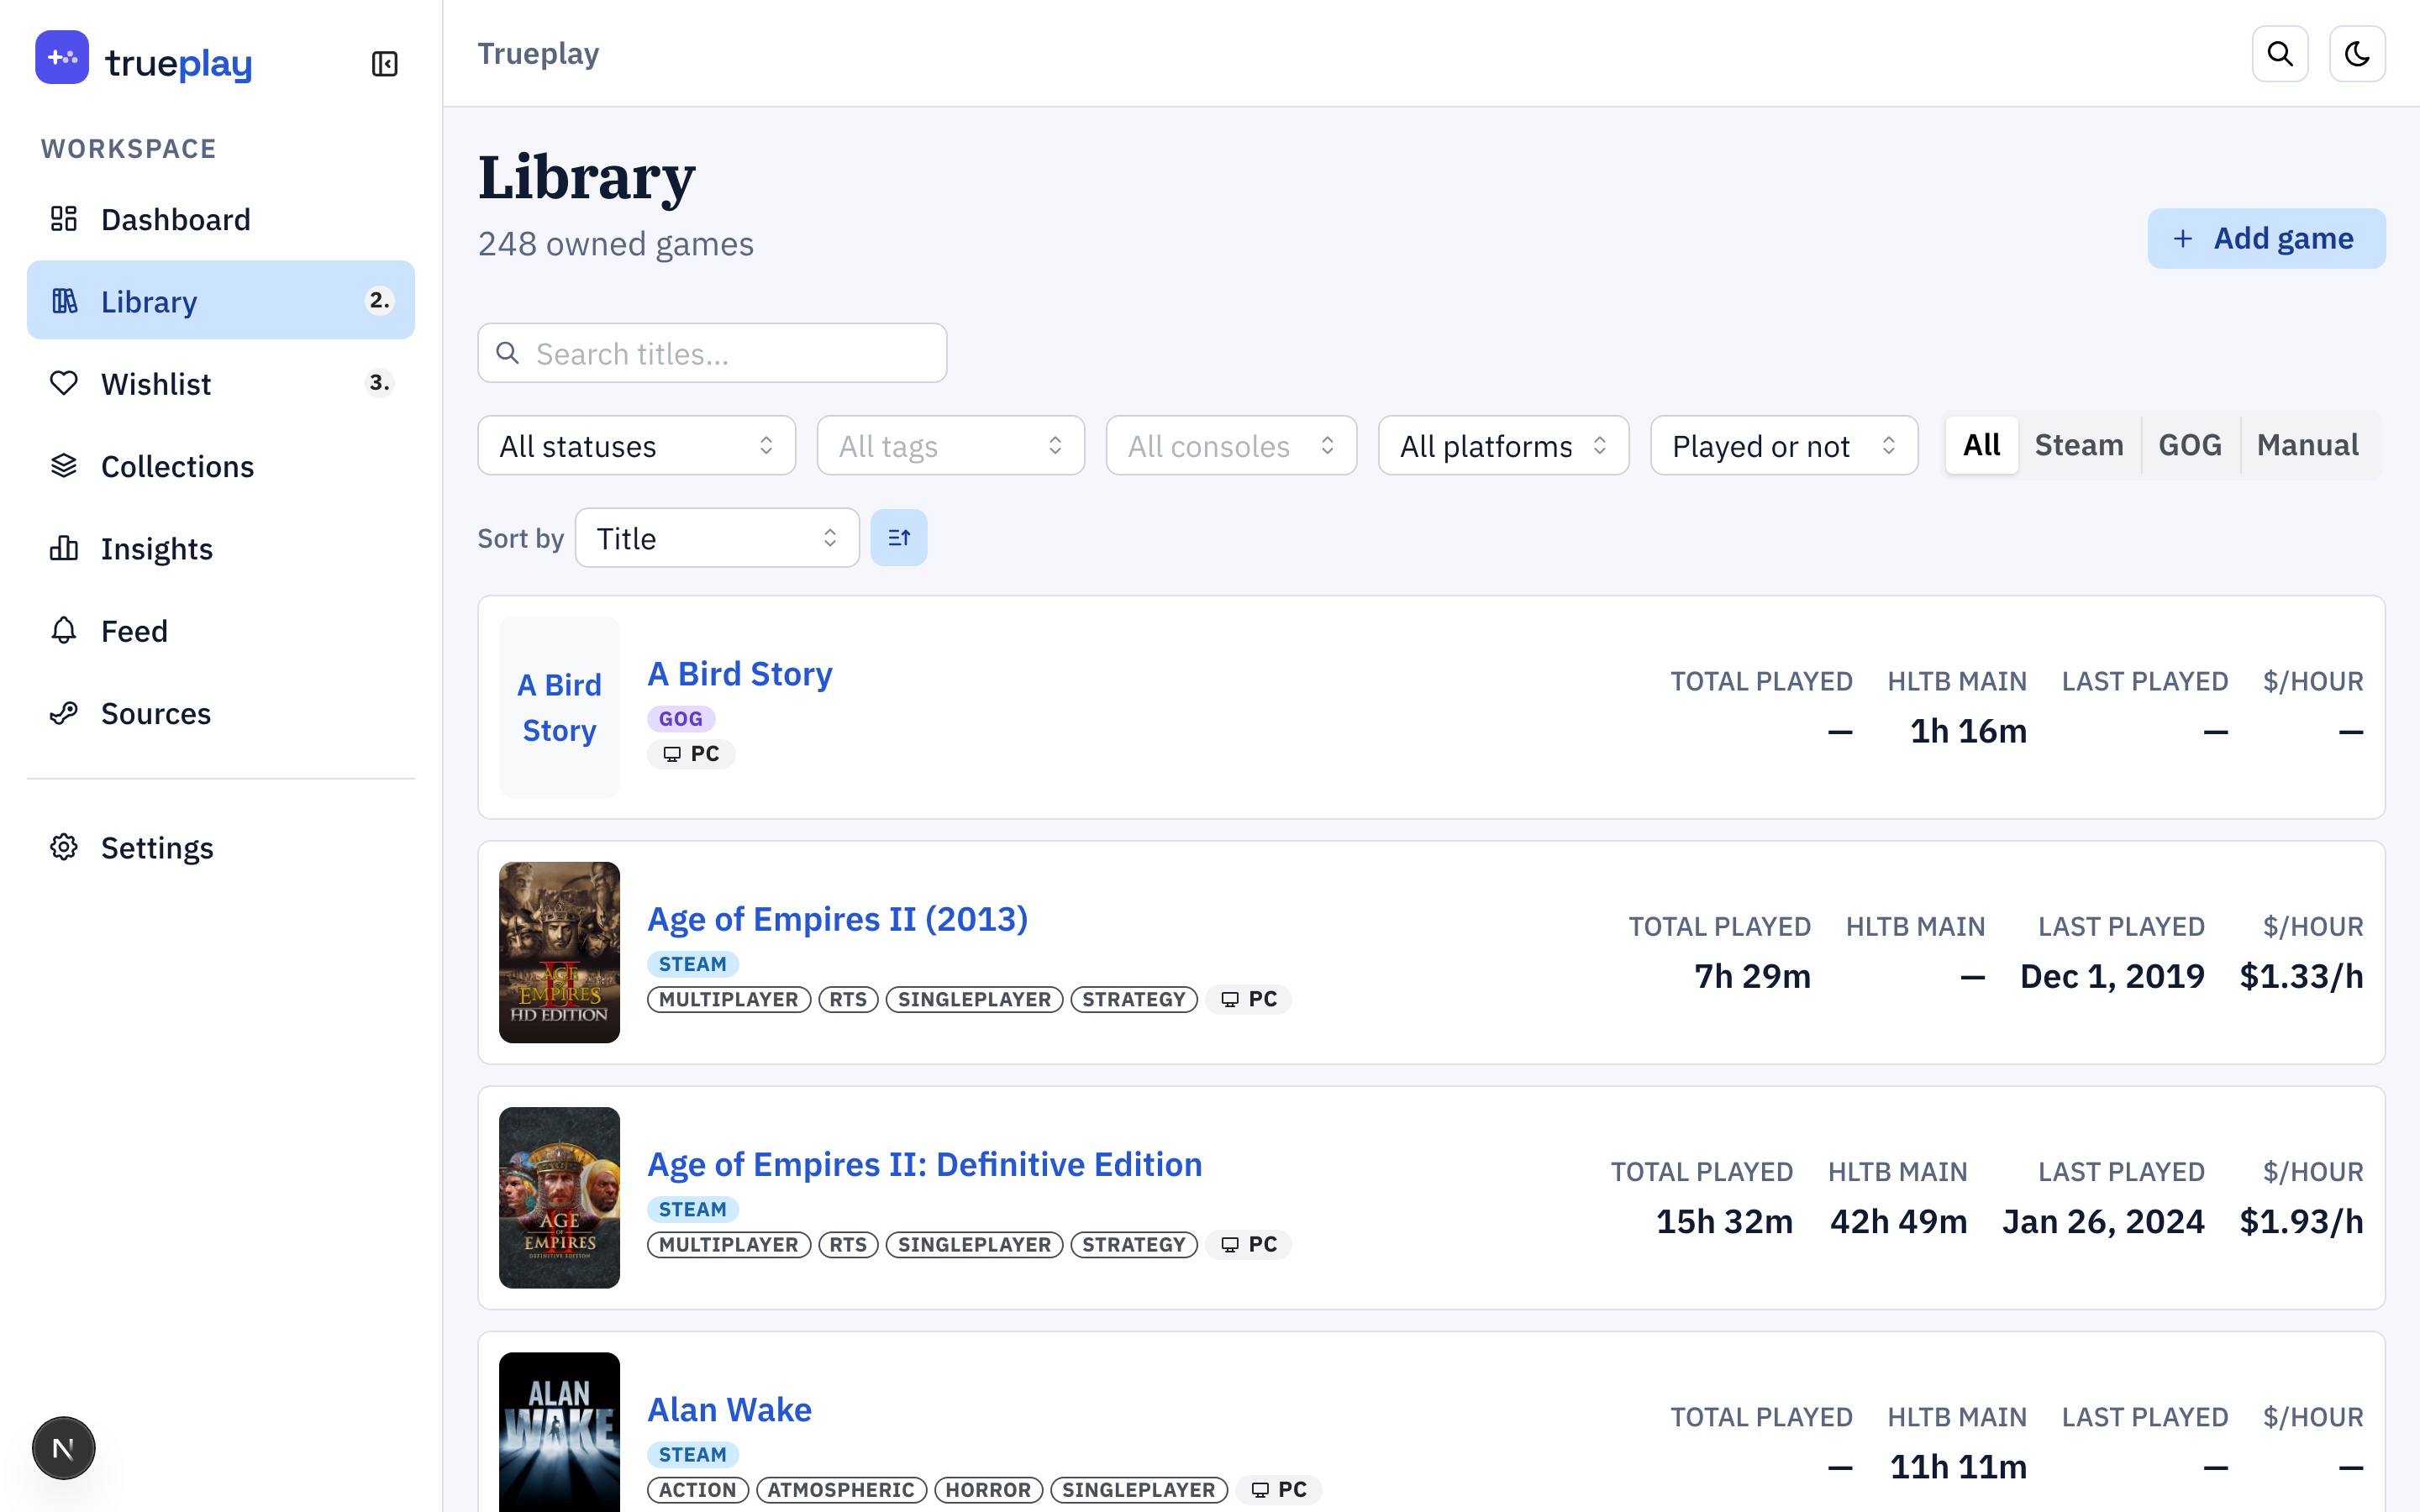
Task: Open Age of Empires II (2013) link
Action: pos(837,919)
